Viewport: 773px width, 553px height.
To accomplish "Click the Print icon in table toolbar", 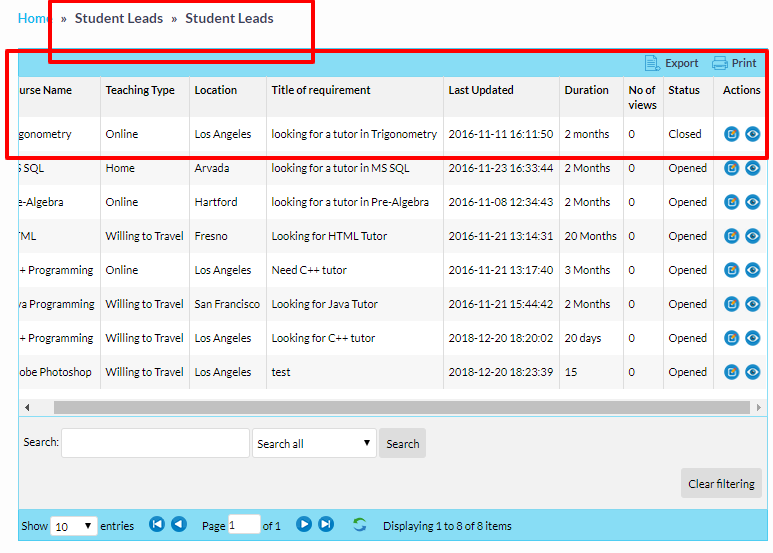I will coord(720,63).
